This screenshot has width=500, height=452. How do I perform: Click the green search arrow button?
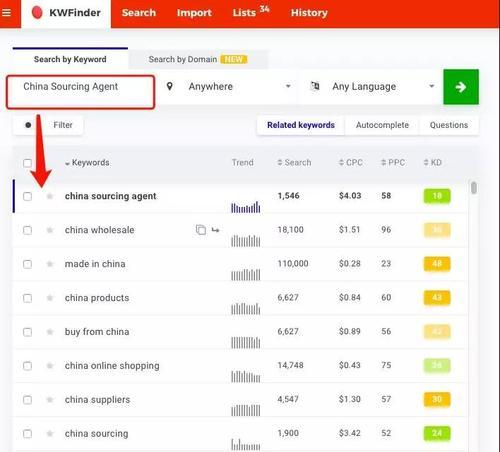[x=461, y=87]
